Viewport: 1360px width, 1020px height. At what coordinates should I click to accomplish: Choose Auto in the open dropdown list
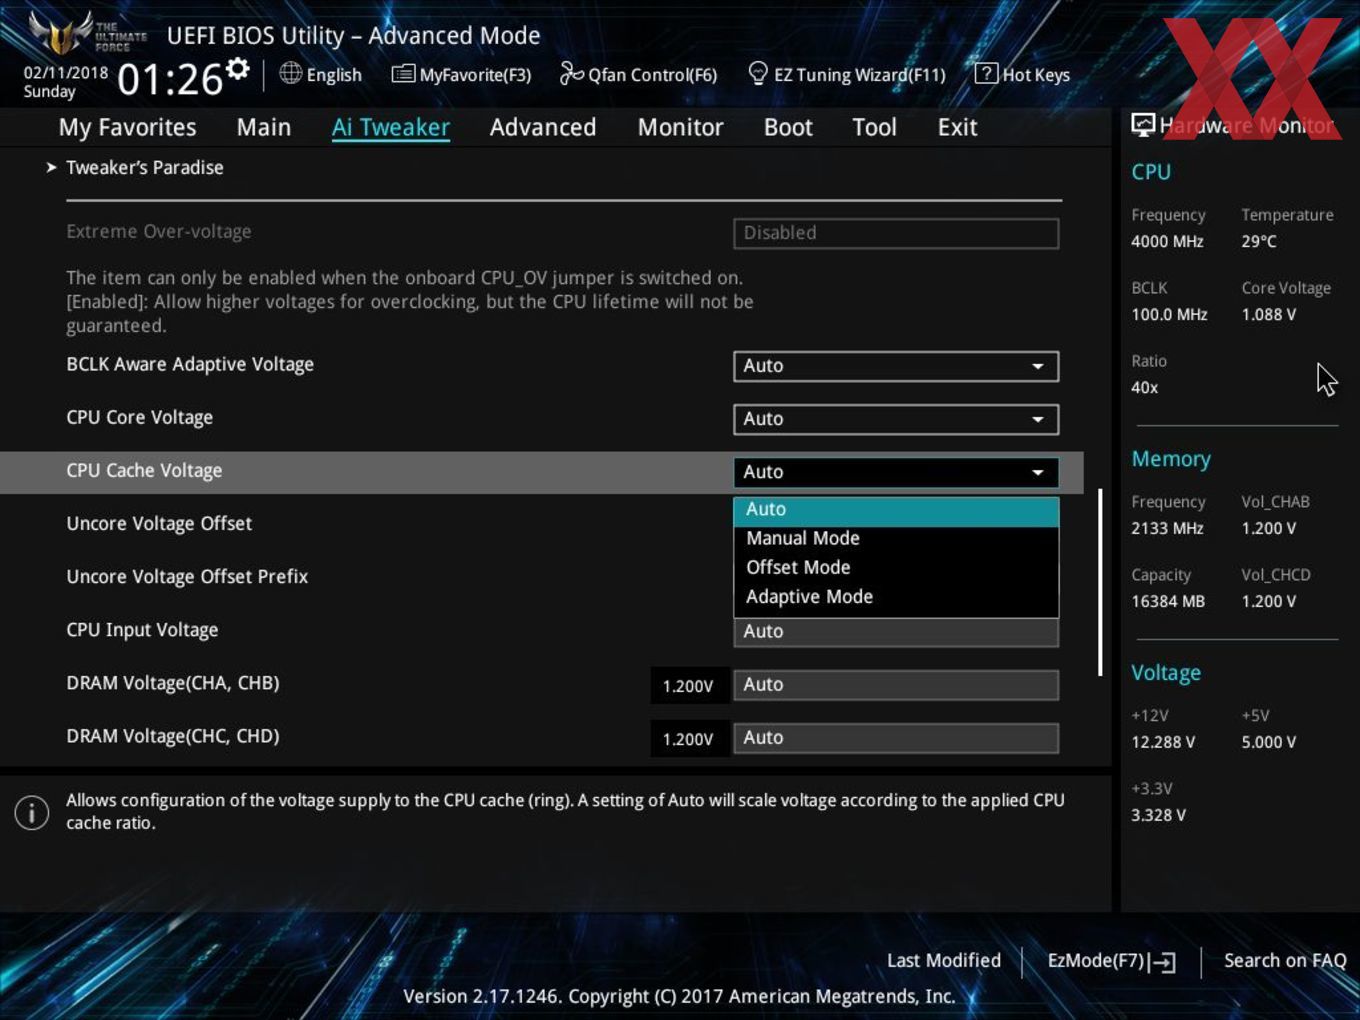coord(896,510)
